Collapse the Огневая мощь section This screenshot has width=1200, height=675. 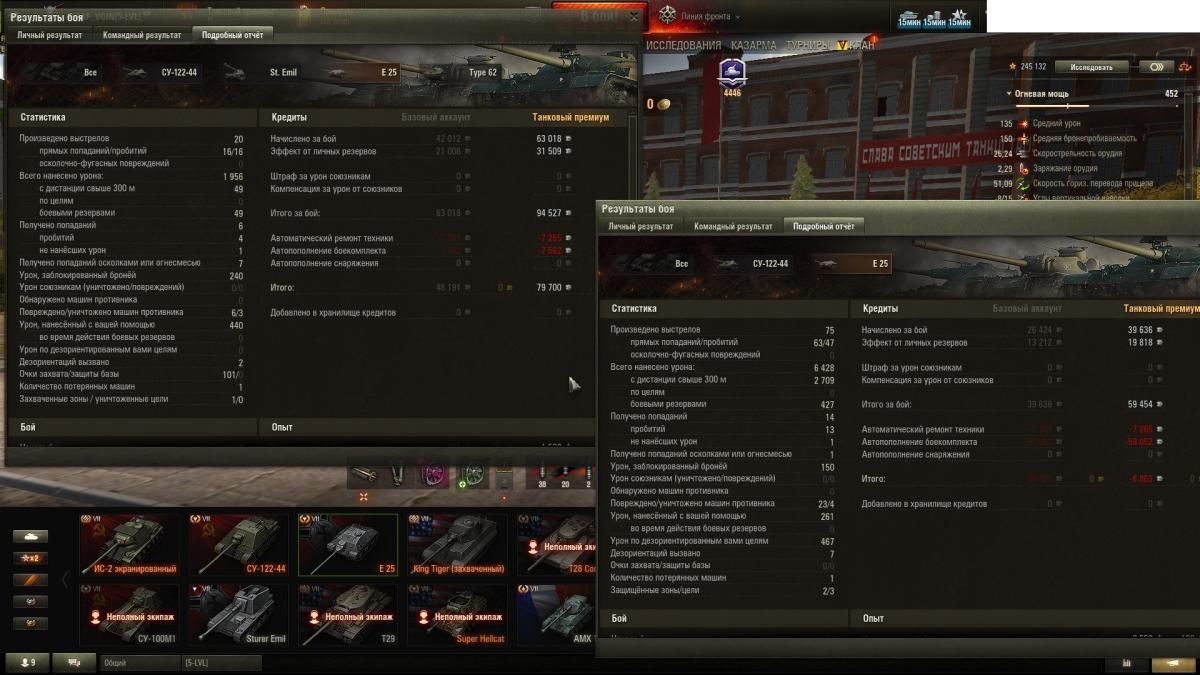[1009, 94]
